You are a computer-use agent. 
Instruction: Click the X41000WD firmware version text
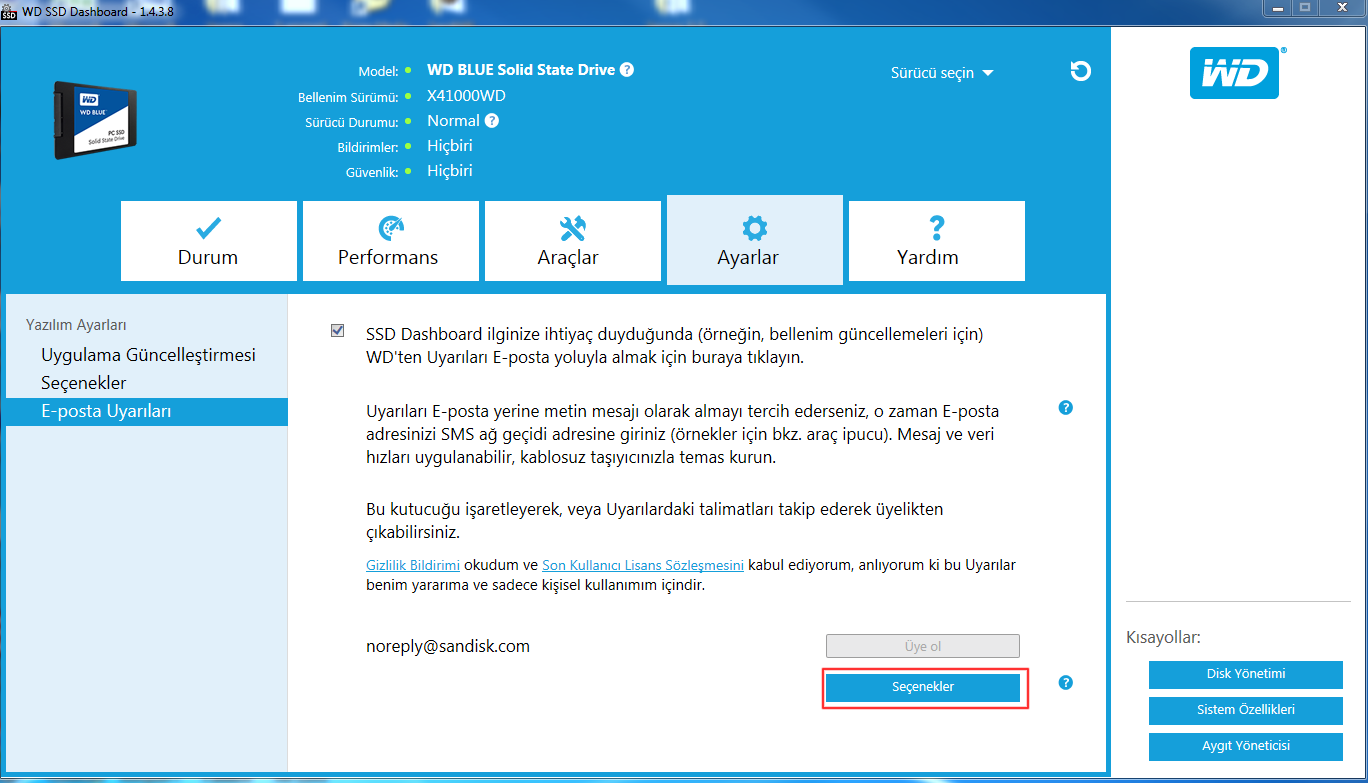[x=466, y=96]
